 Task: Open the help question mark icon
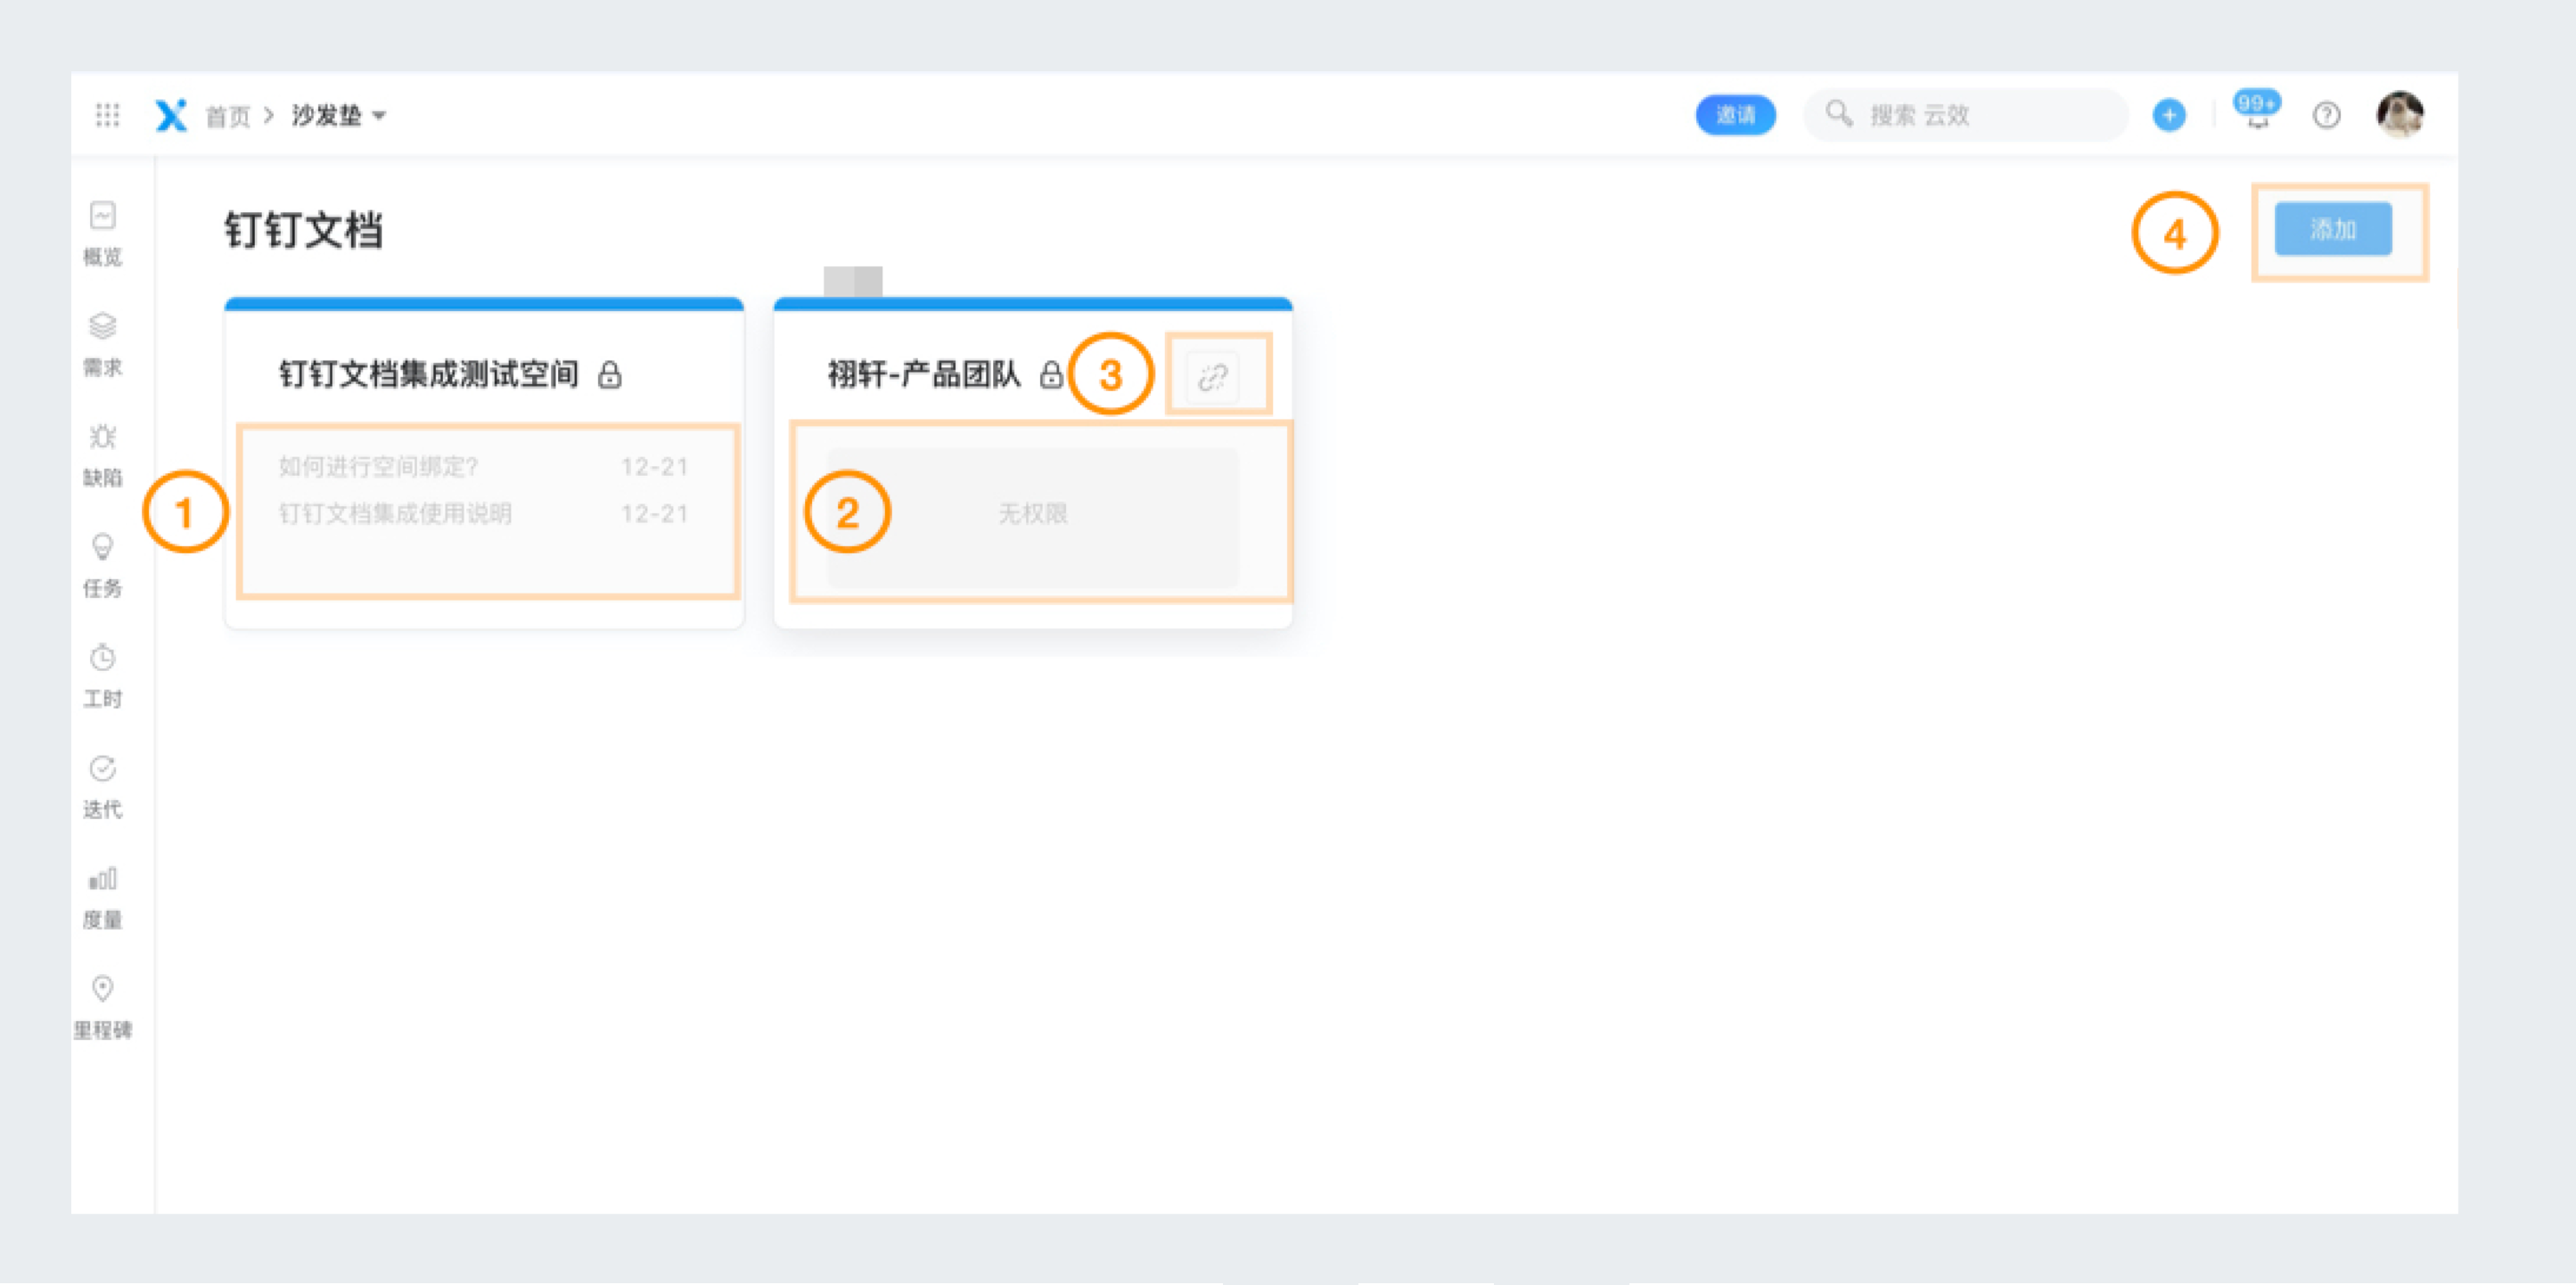[x=2326, y=115]
